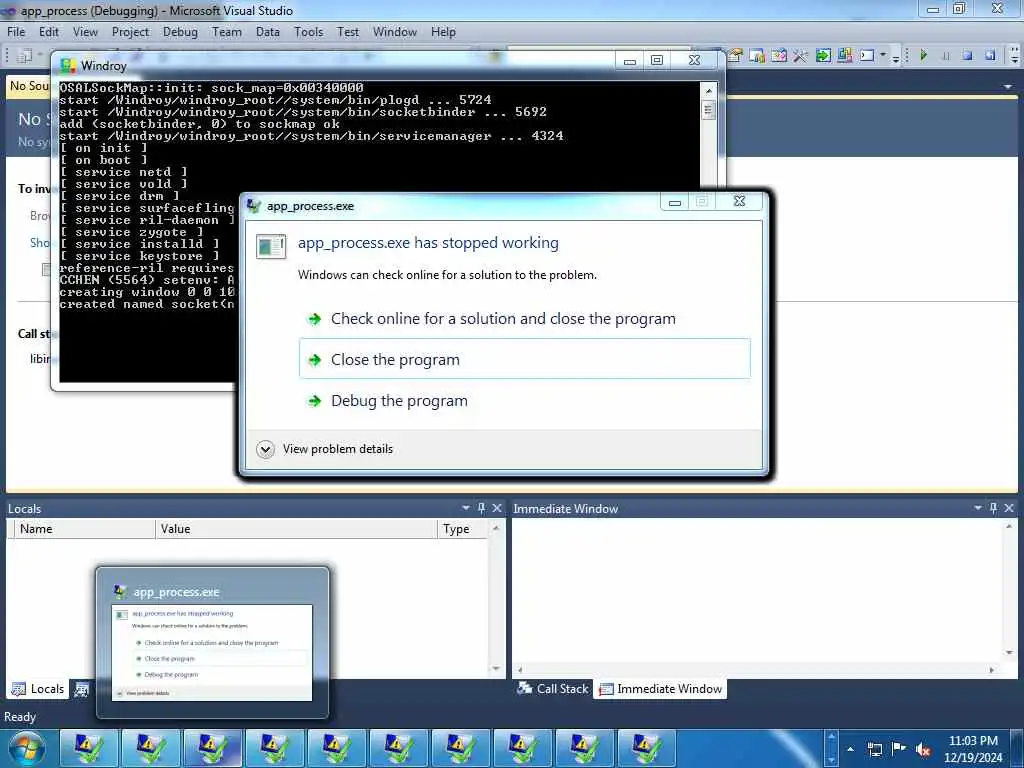
Task: Click the Windroy console vertical scrollbar thumb
Action: click(709, 109)
